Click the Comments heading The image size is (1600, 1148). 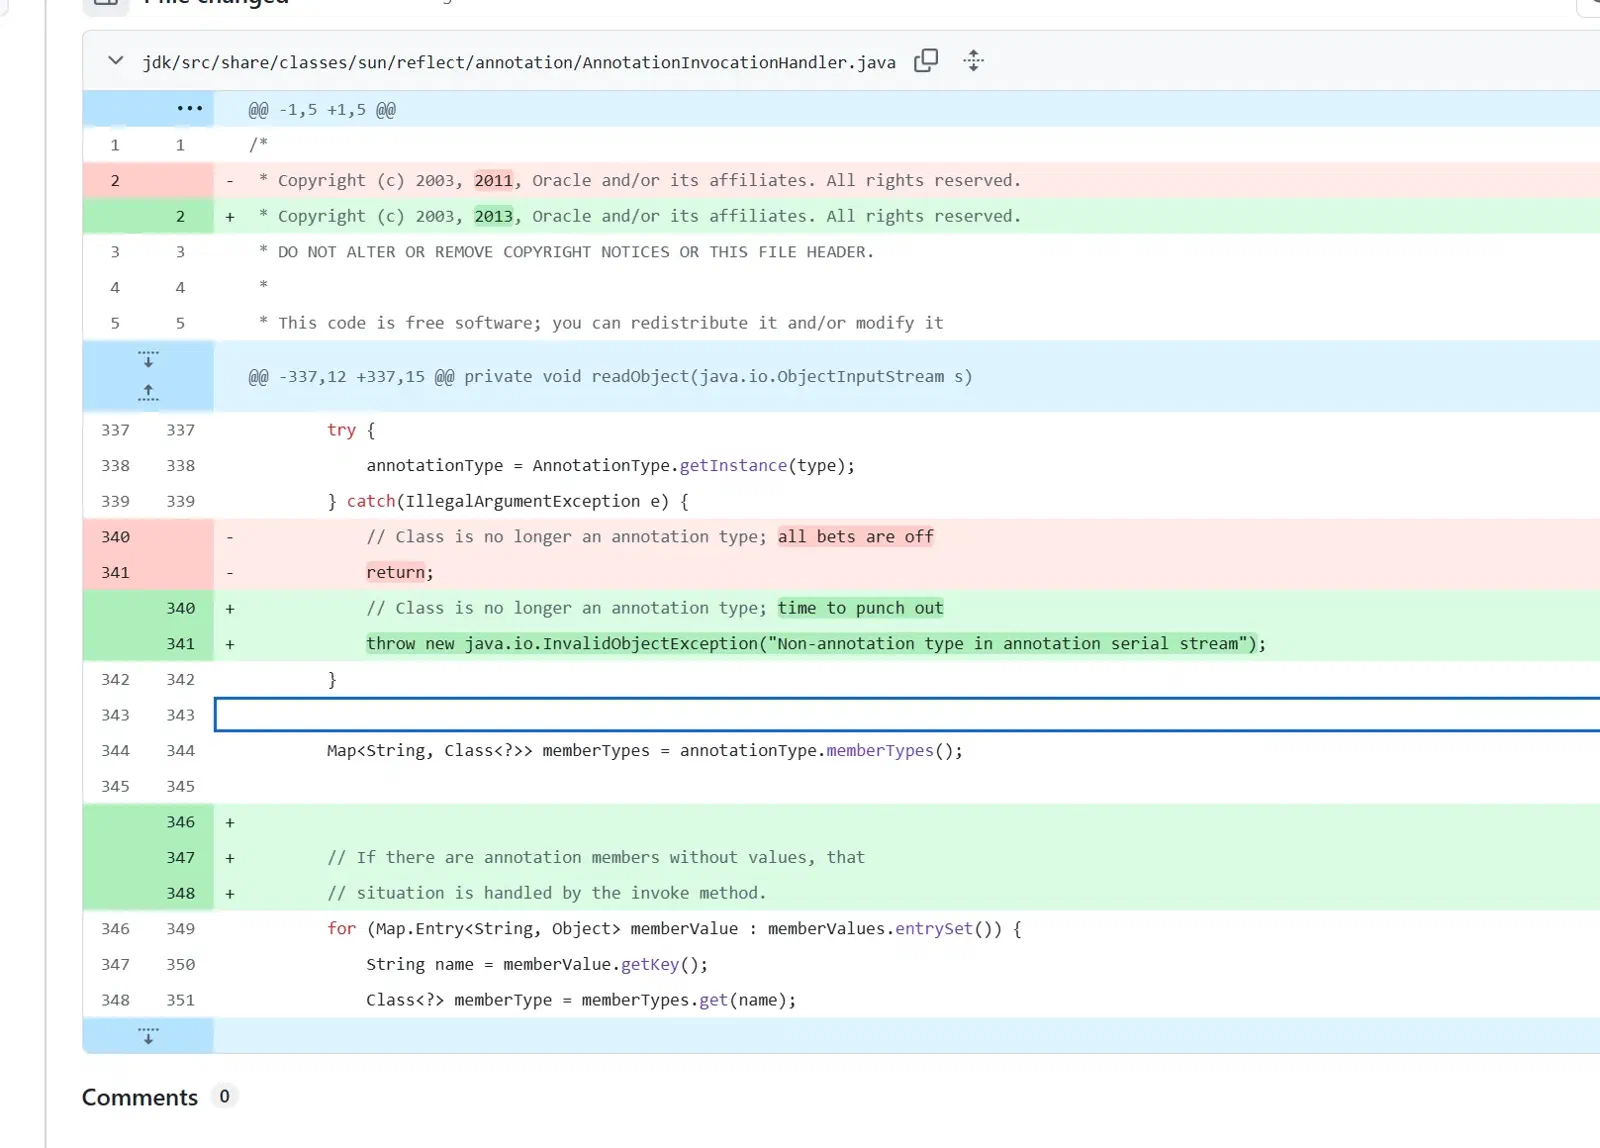[140, 1097]
